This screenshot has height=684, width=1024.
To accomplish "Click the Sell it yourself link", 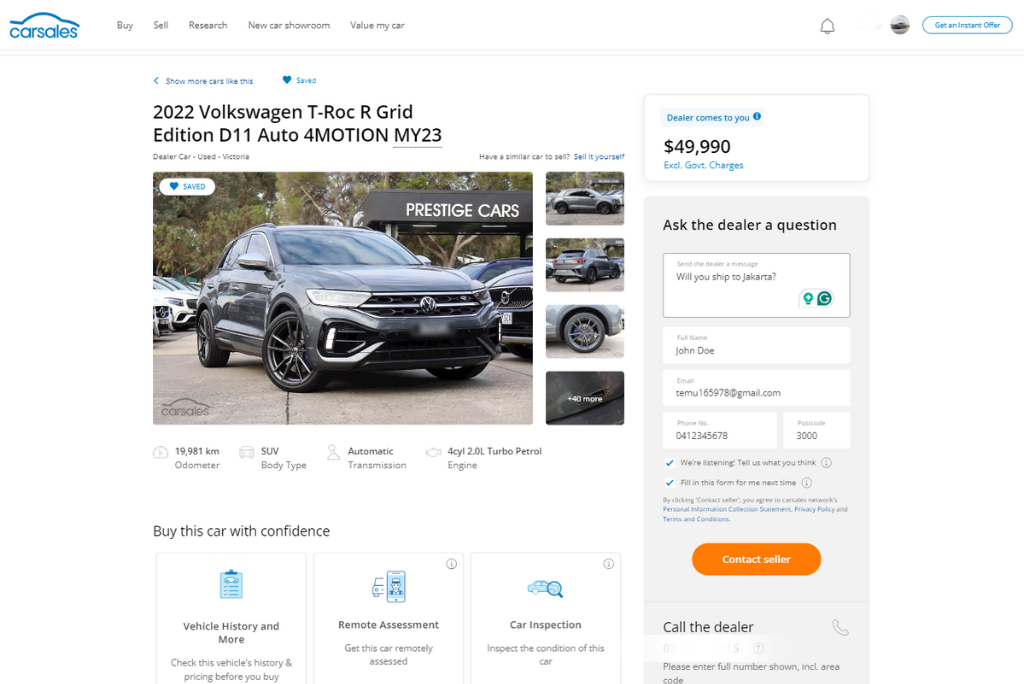I will point(599,157).
